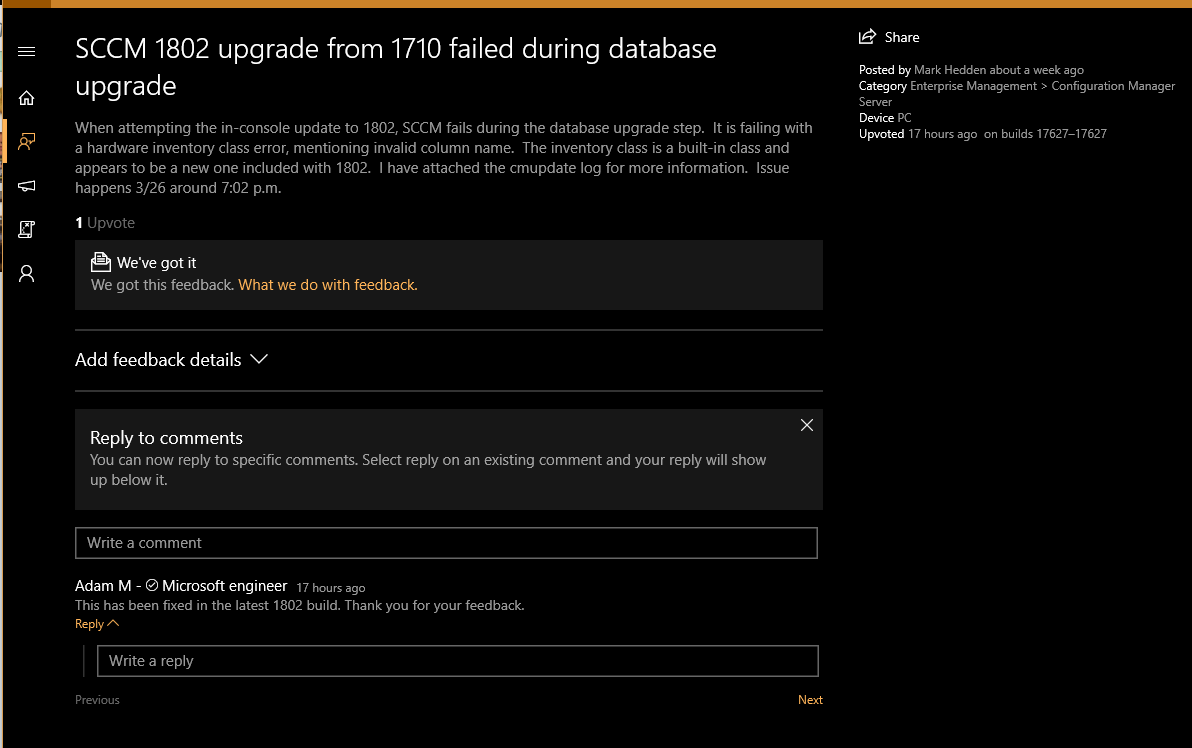Click the Share label
The height and width of the screenshot is (748, 1192).
pyautogui.click(x=902, y=37)
